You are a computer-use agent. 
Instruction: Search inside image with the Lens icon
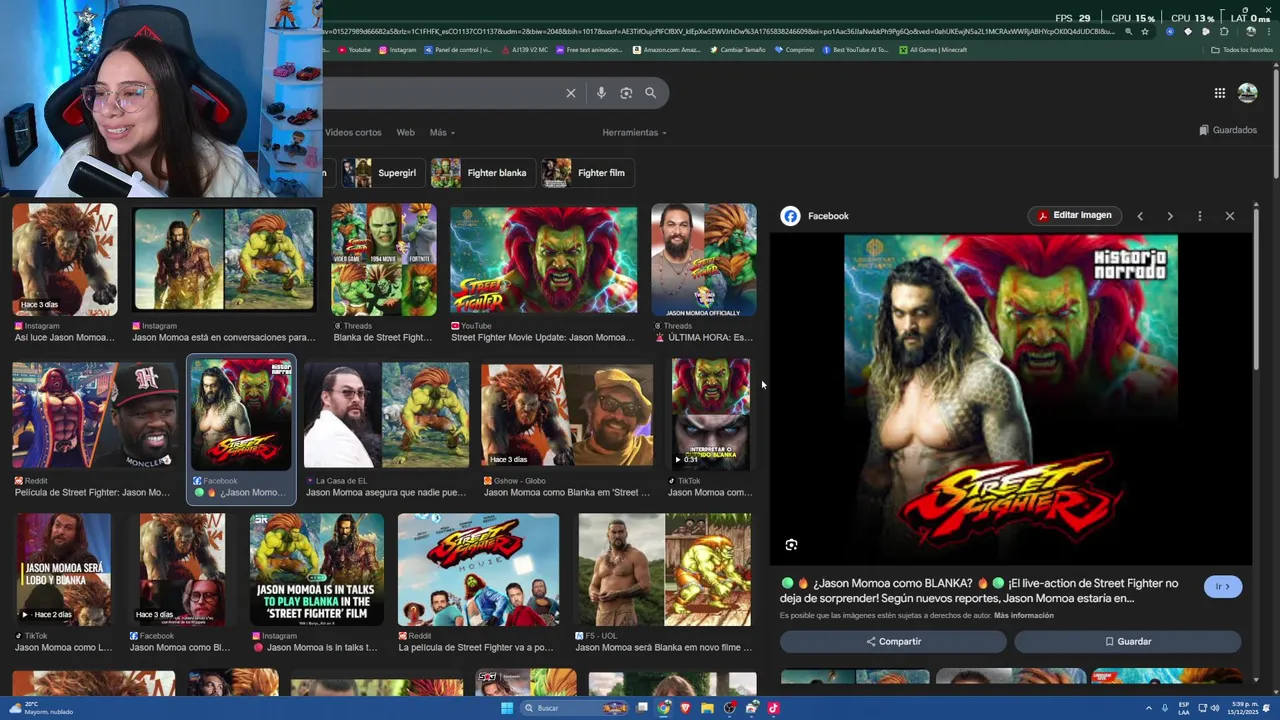pyautogui.click(x=791, y=545)
